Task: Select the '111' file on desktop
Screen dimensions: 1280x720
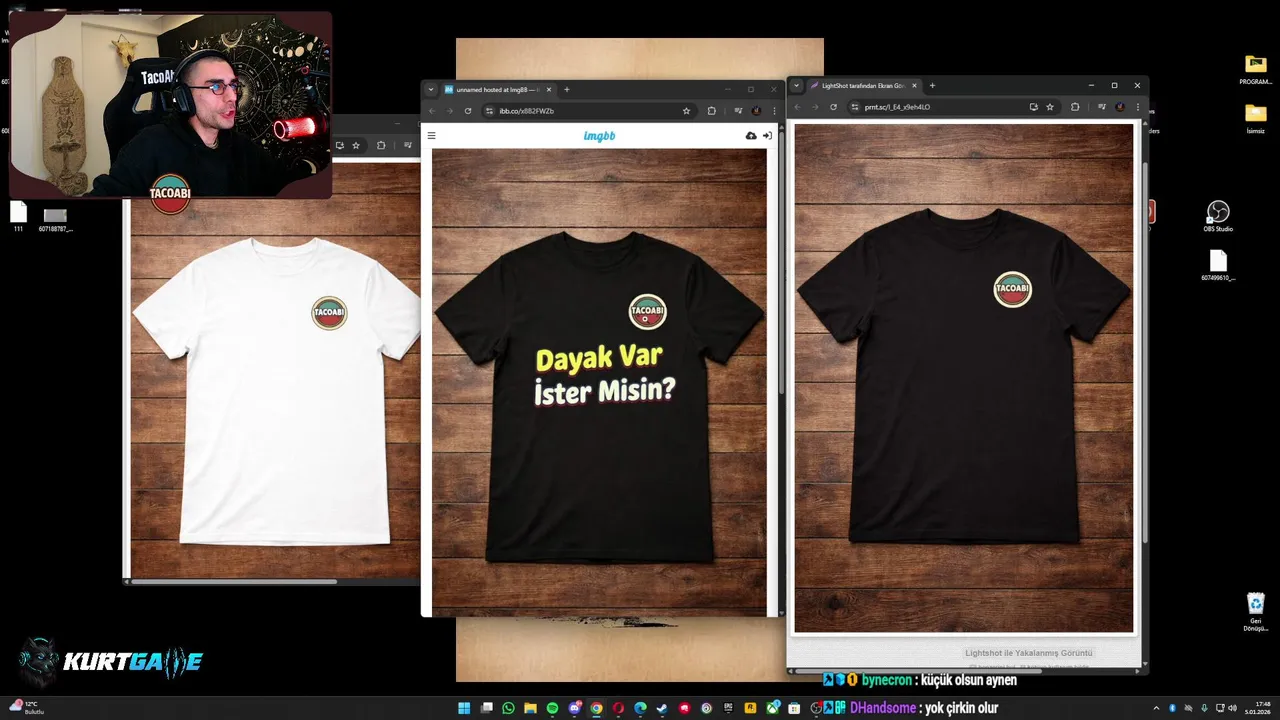Action: point(18,216)
